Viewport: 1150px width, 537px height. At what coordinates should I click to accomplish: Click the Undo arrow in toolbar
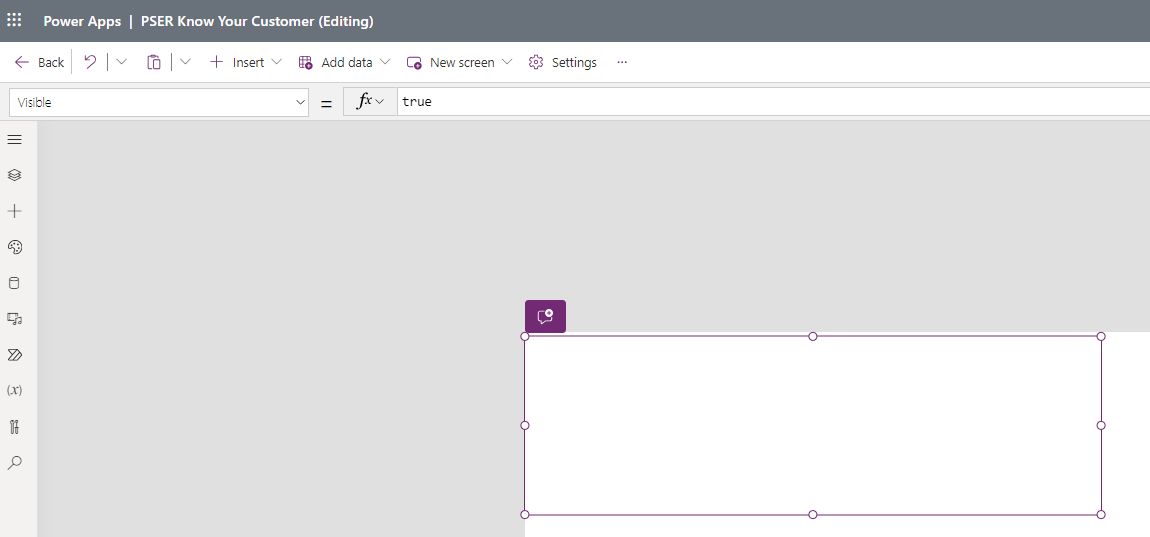click(90, 62)
